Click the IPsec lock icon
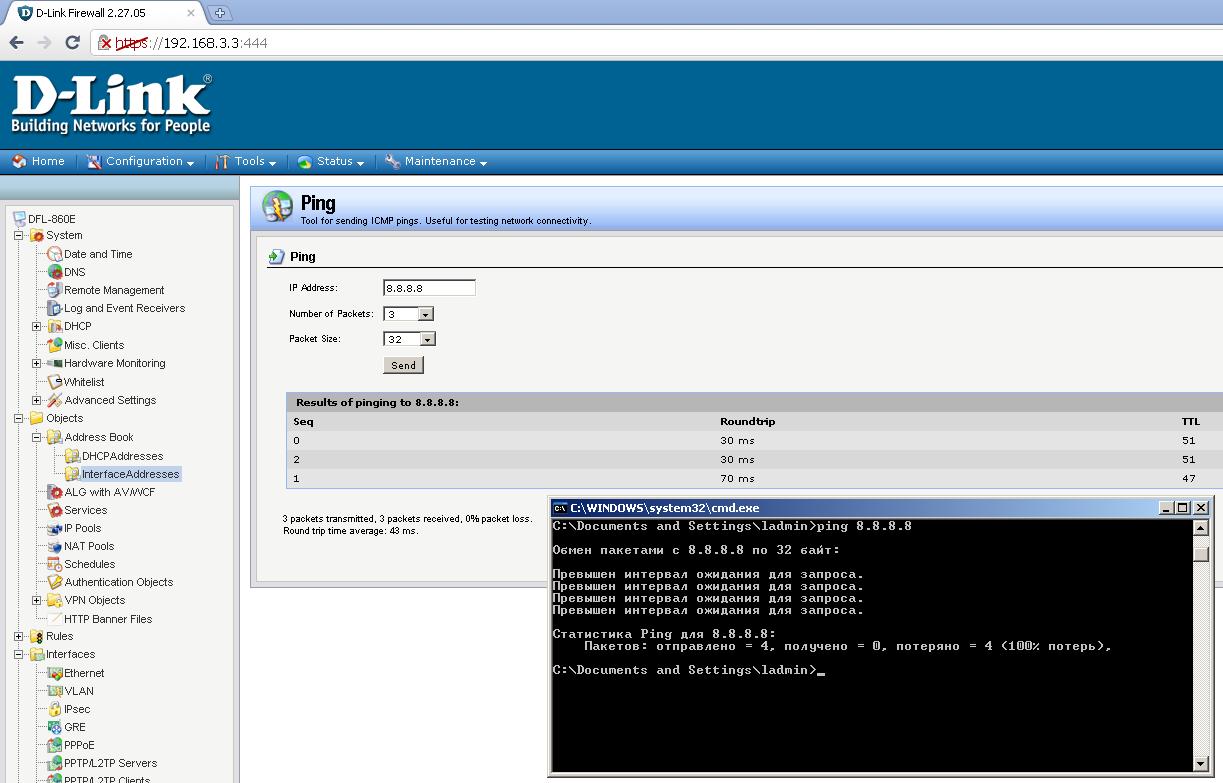This screenshot has width=1223, height=783. point(55,709)
